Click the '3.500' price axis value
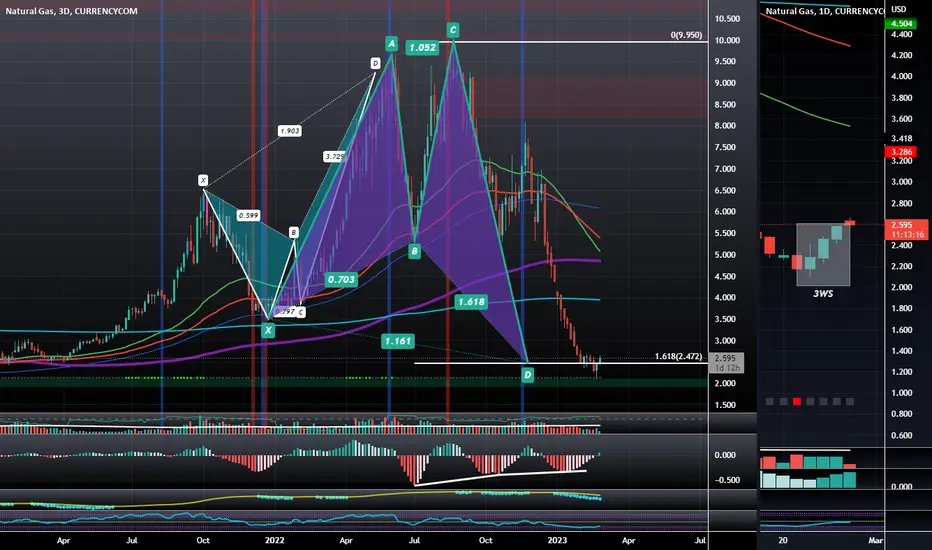 pos(725,319)
